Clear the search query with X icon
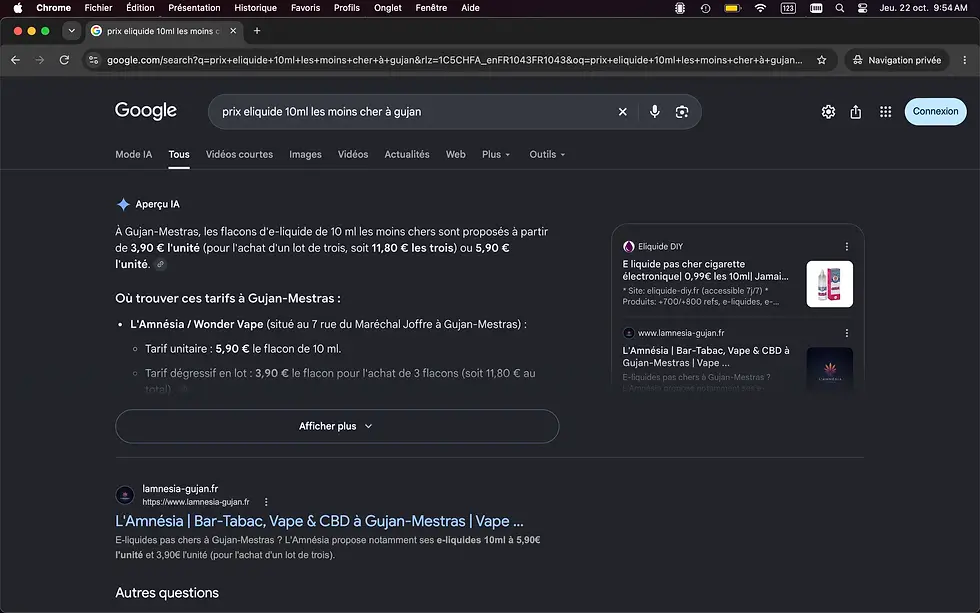Image resolution: width=980 pixels, height=613 pixels. pos(622,112)
